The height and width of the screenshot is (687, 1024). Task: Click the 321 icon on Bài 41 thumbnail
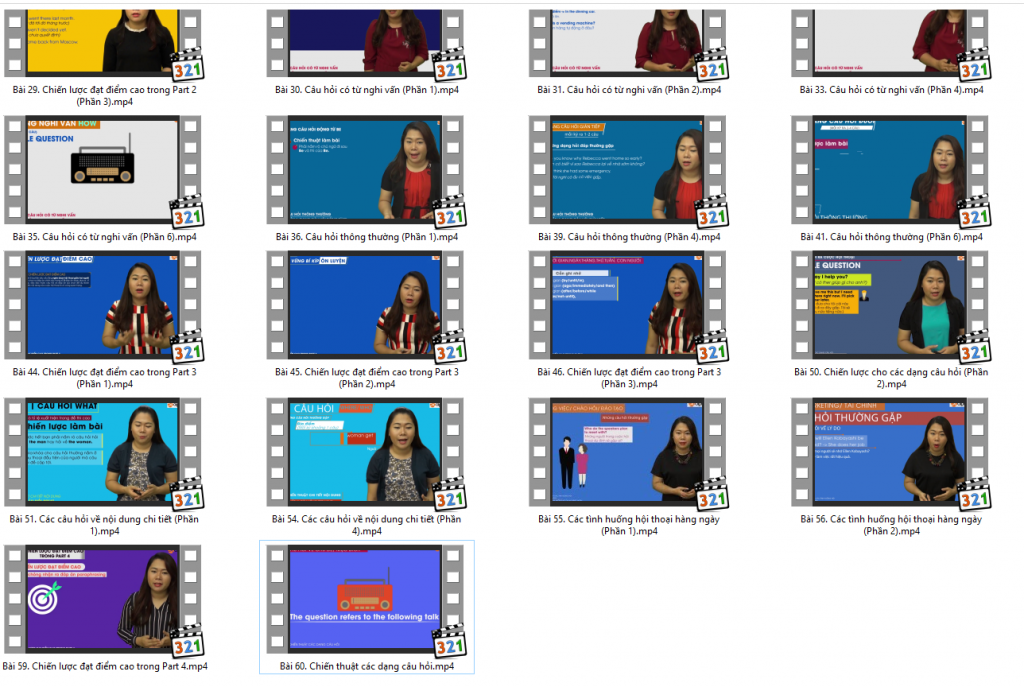pos(974,211)
